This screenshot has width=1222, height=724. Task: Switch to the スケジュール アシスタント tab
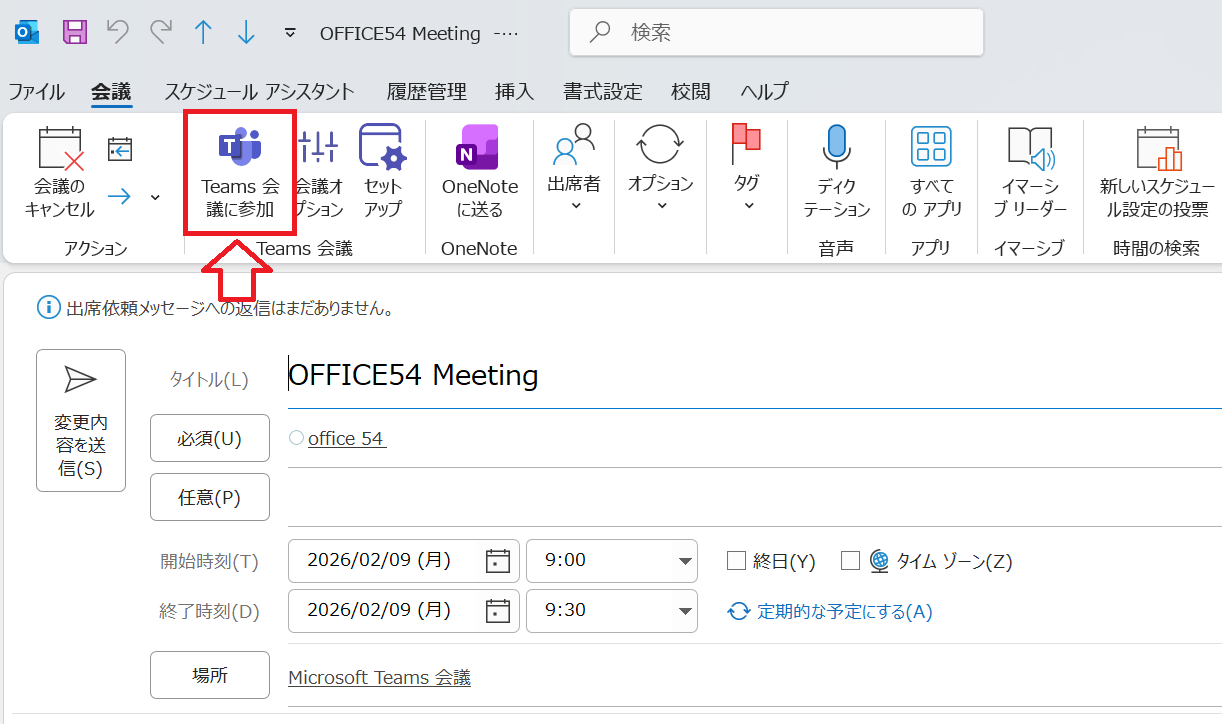[x=258, y=91]
